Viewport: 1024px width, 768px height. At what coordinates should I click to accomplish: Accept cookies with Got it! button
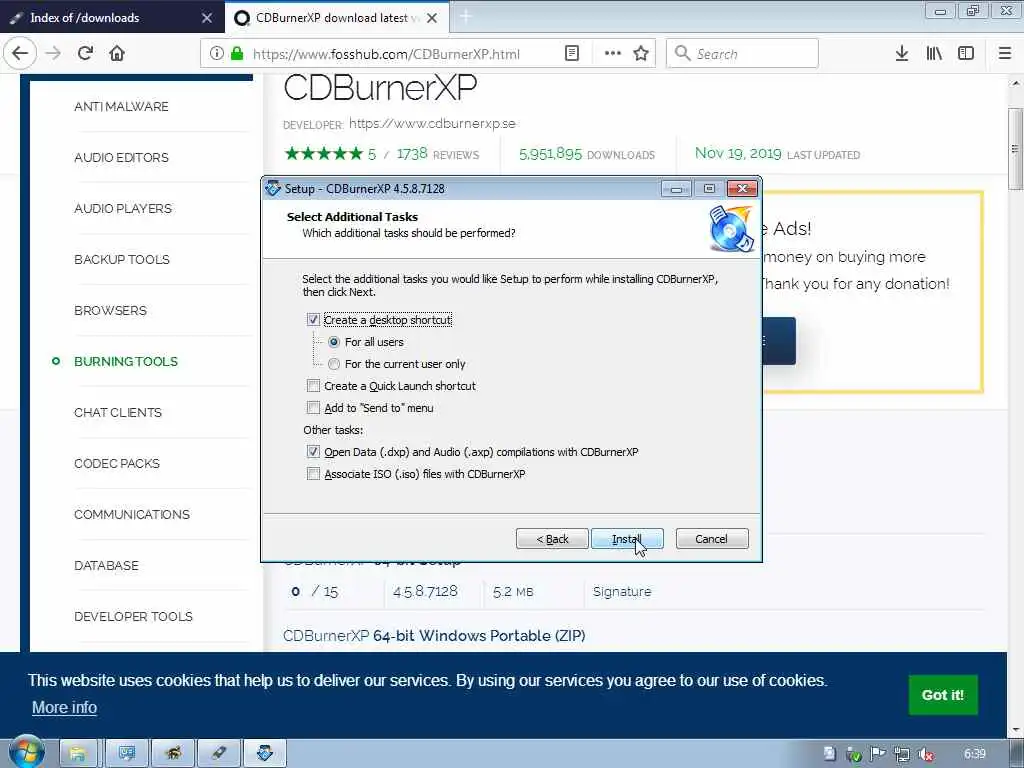coord(942,695)
